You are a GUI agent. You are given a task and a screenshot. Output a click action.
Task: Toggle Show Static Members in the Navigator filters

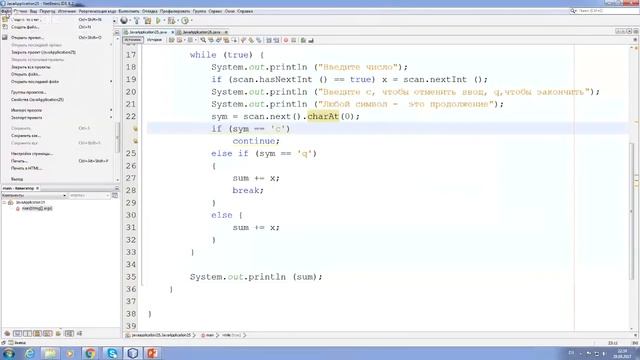(28, 333)
